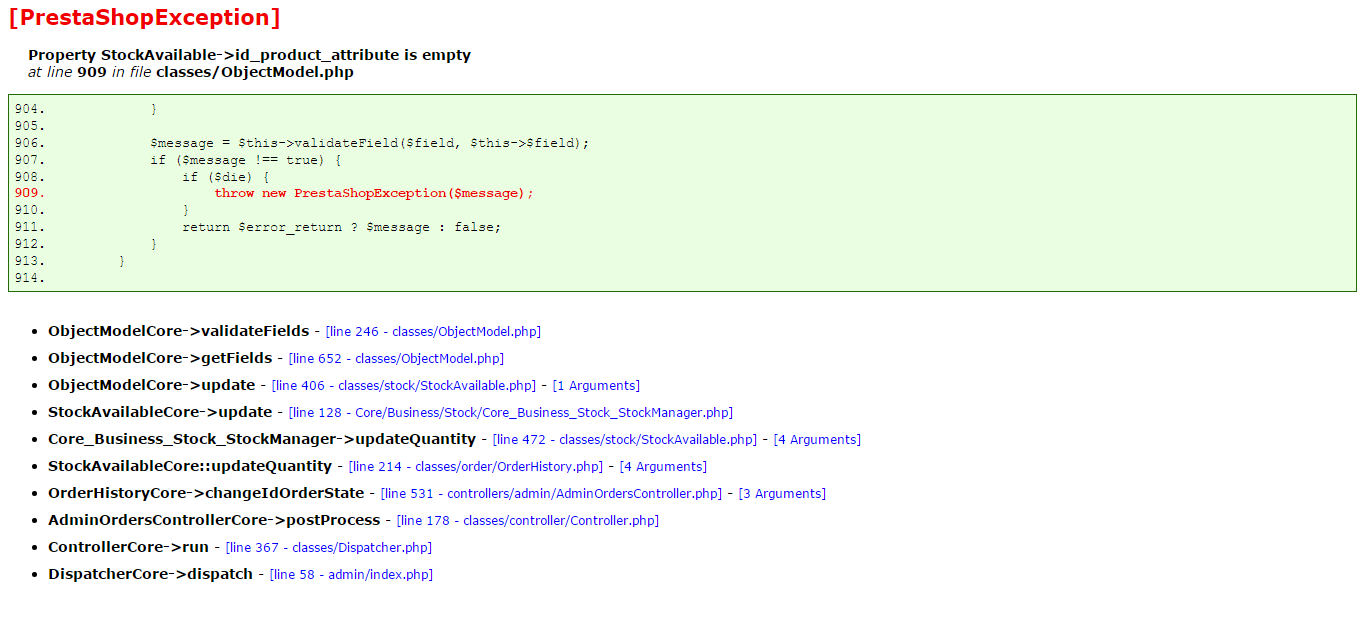
Task: Expand 4 Arguments for StockAvailableCore::updateQuantity
Action: click(x=663, y=466)
